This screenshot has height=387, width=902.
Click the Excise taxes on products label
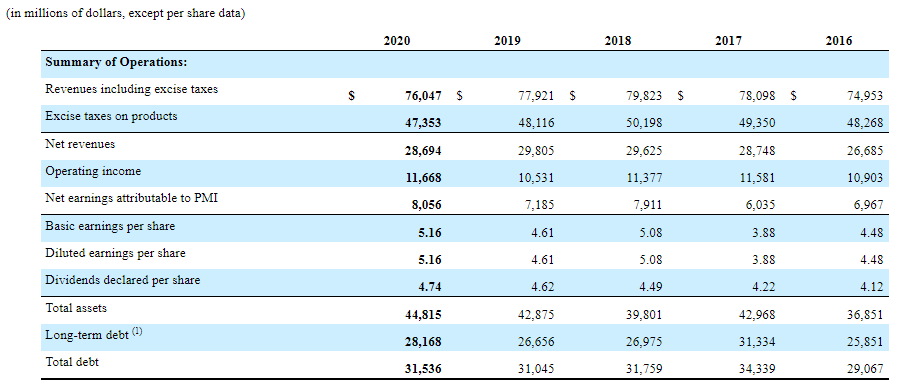[112, 116]
